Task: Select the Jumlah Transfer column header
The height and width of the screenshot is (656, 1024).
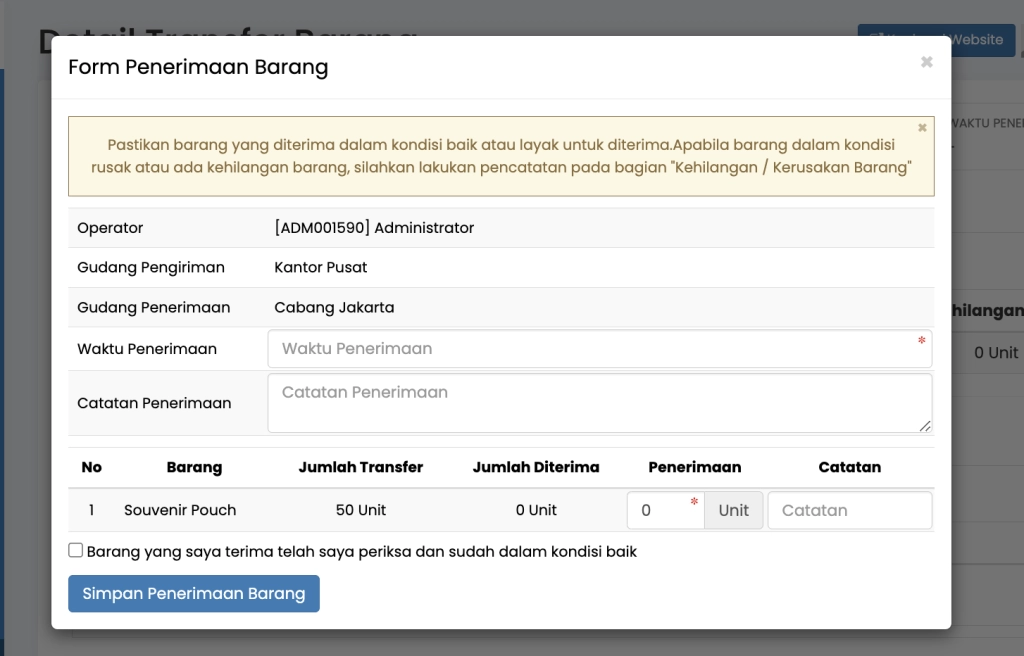Action: (x=360, y=467)
